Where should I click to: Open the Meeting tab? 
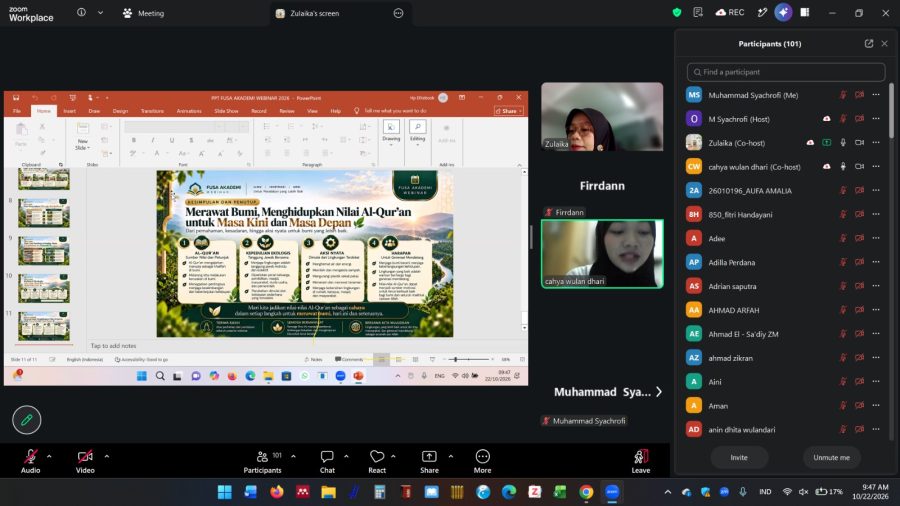point(143,13)
